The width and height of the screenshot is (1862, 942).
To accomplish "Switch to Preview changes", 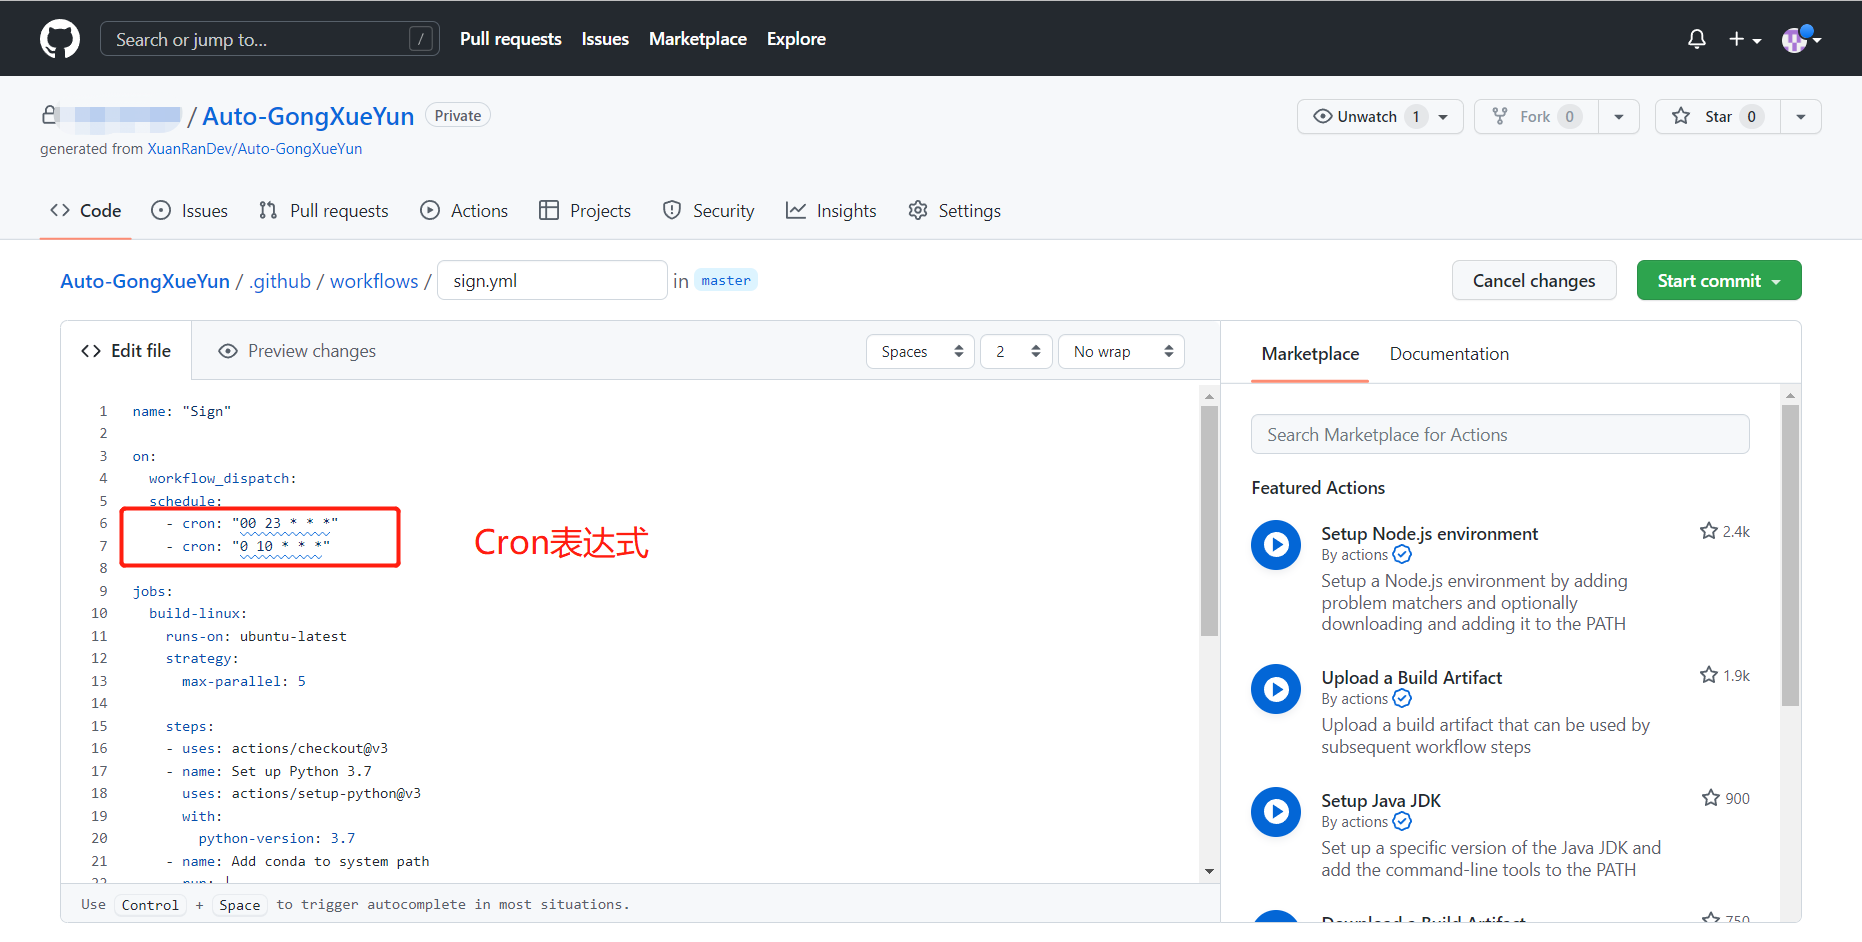I will [297, 351].
